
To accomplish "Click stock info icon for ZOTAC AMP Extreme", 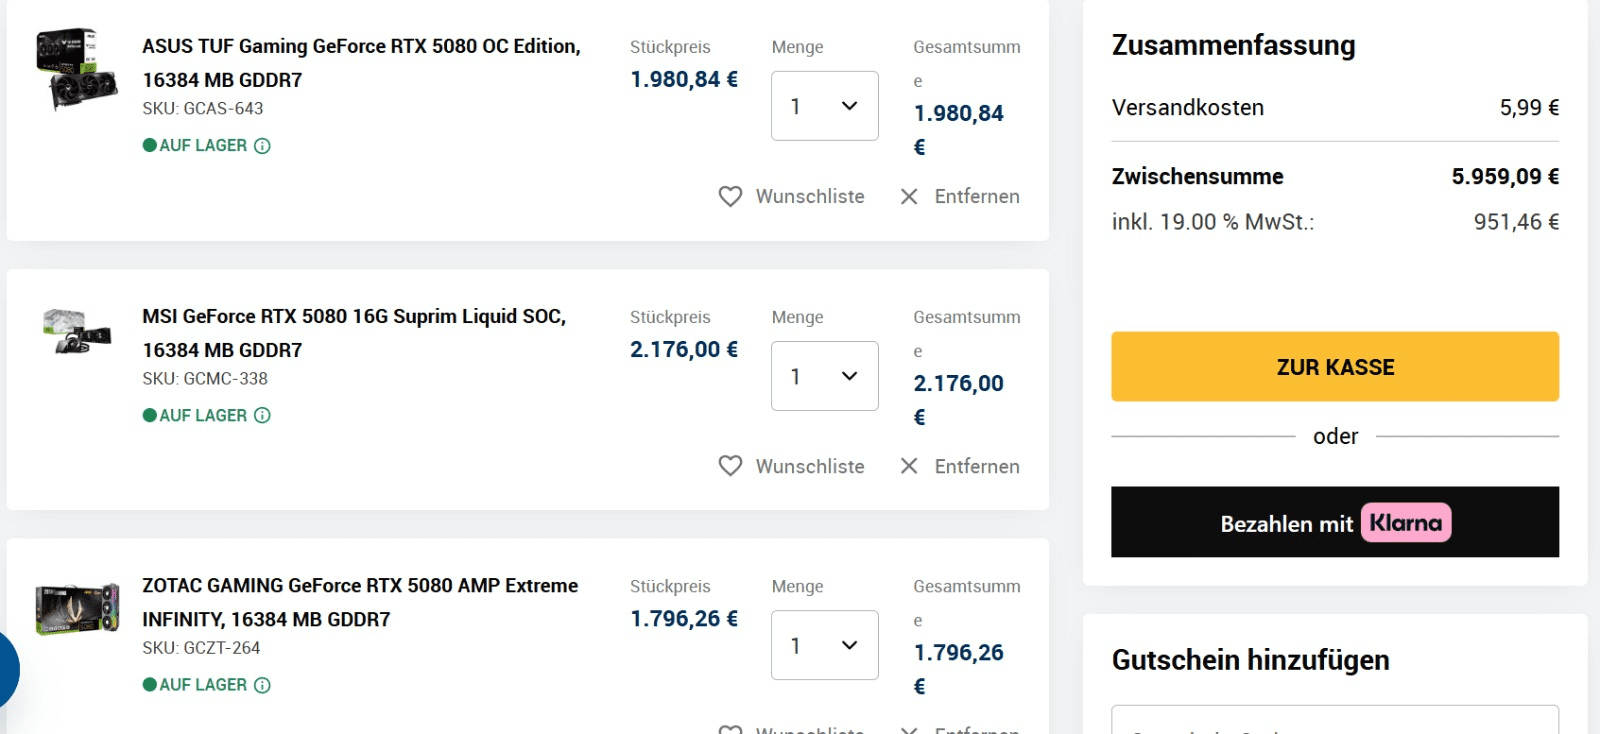I will pos(262,685).
